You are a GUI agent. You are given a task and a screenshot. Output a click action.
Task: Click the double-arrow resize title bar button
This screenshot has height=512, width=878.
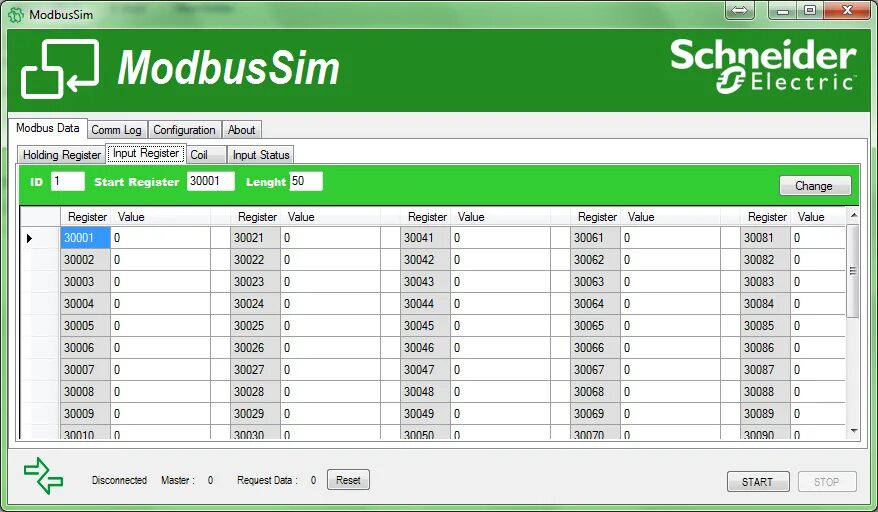tap(740, 11)
